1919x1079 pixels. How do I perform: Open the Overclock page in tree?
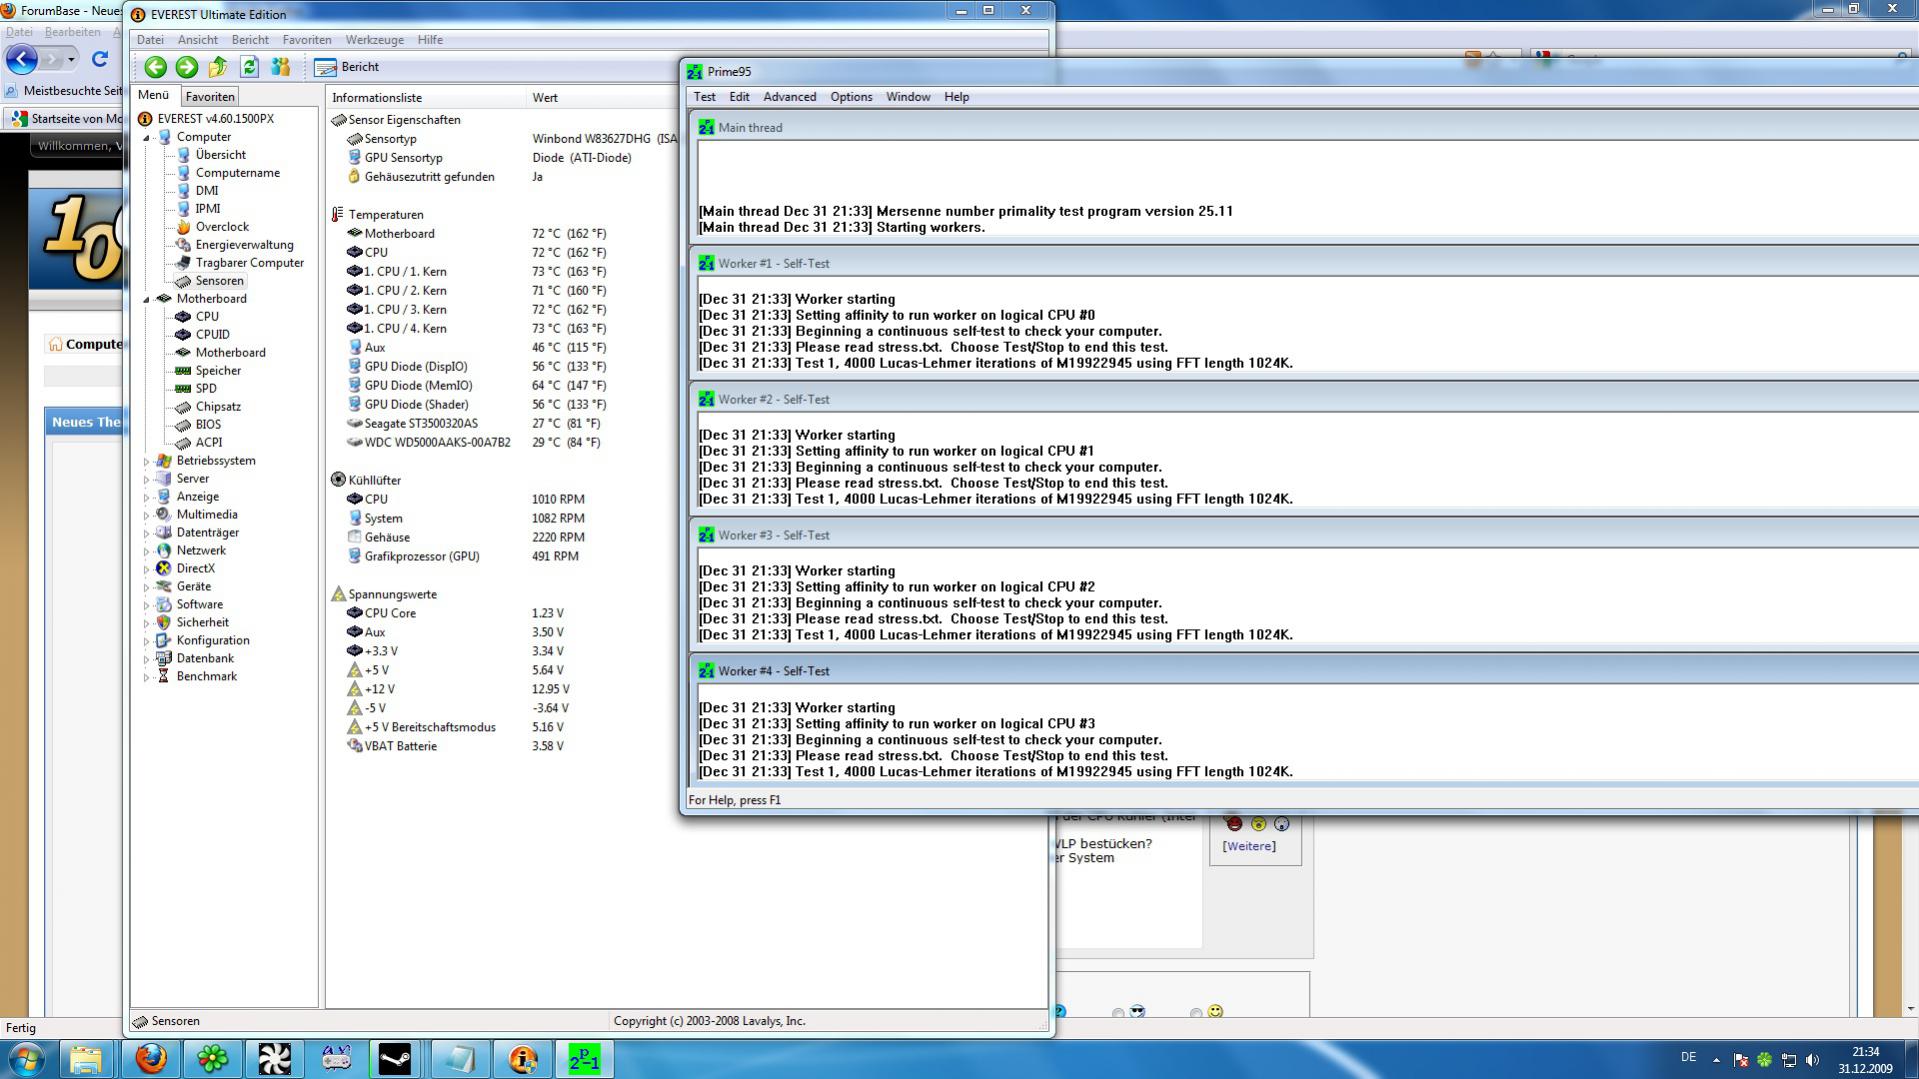[x=222, y=227]
